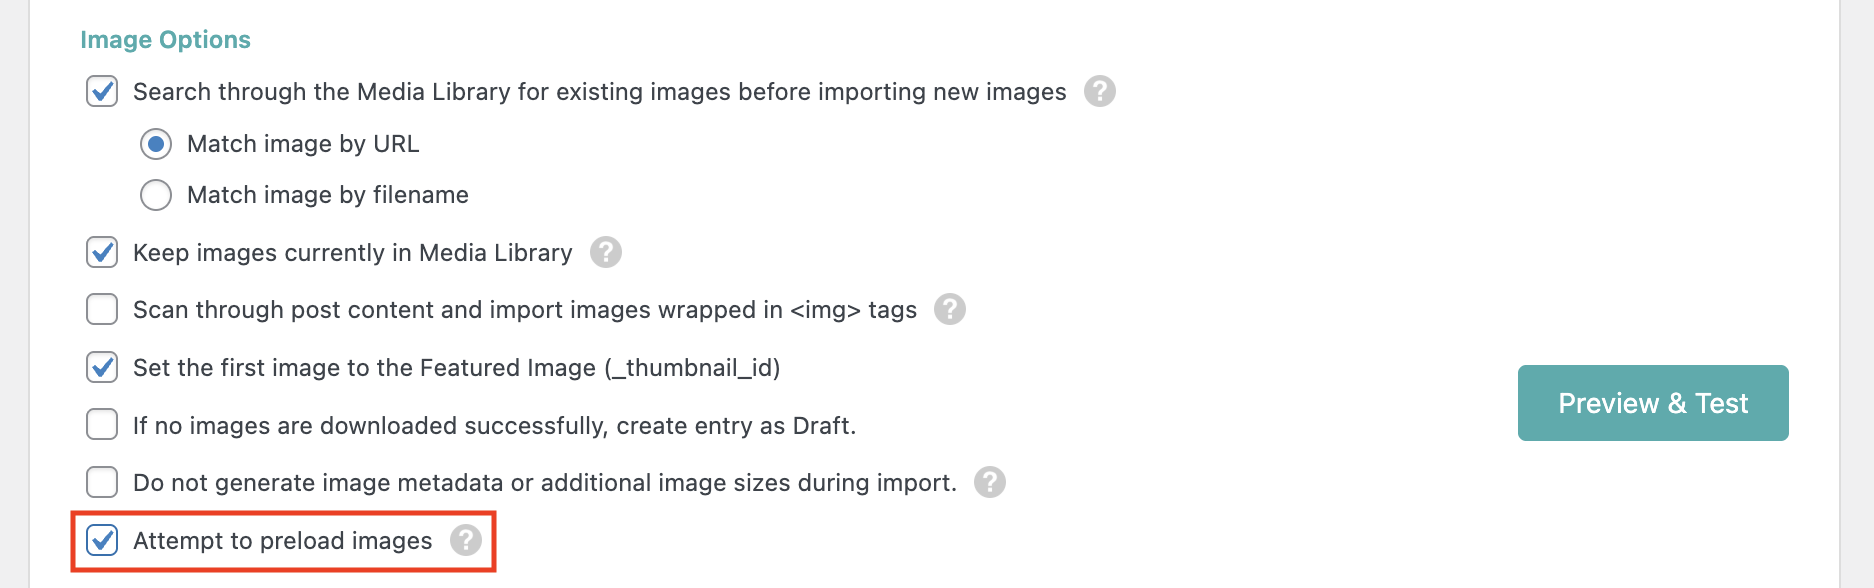Check Do not generate image metadata box
Viewport: 1874px width, 588px height.
point(102,482)
